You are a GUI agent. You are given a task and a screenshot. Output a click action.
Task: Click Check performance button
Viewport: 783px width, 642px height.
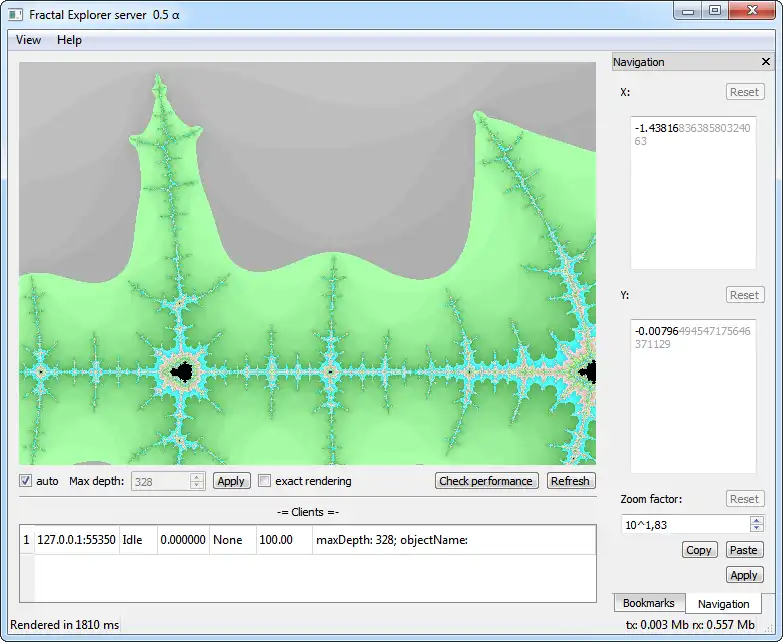pyautogui.click(x=486, y=481)
